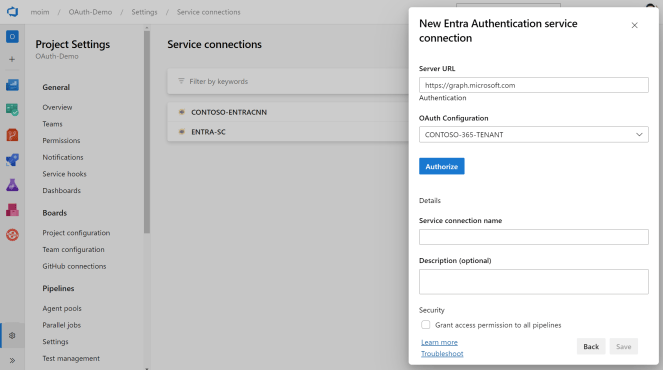The width and height of the screenshot is (663, 370).
Task: Click the Authorize button
Action: [x=441, y=166]
